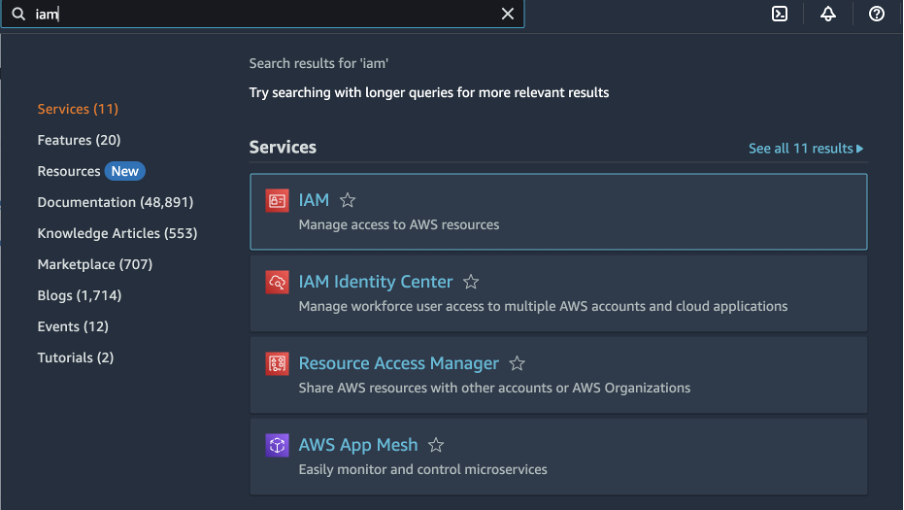This screenshot has height=510, width=904.
Task: Open the Resource Access Manager link
Action: coord(398,364)
